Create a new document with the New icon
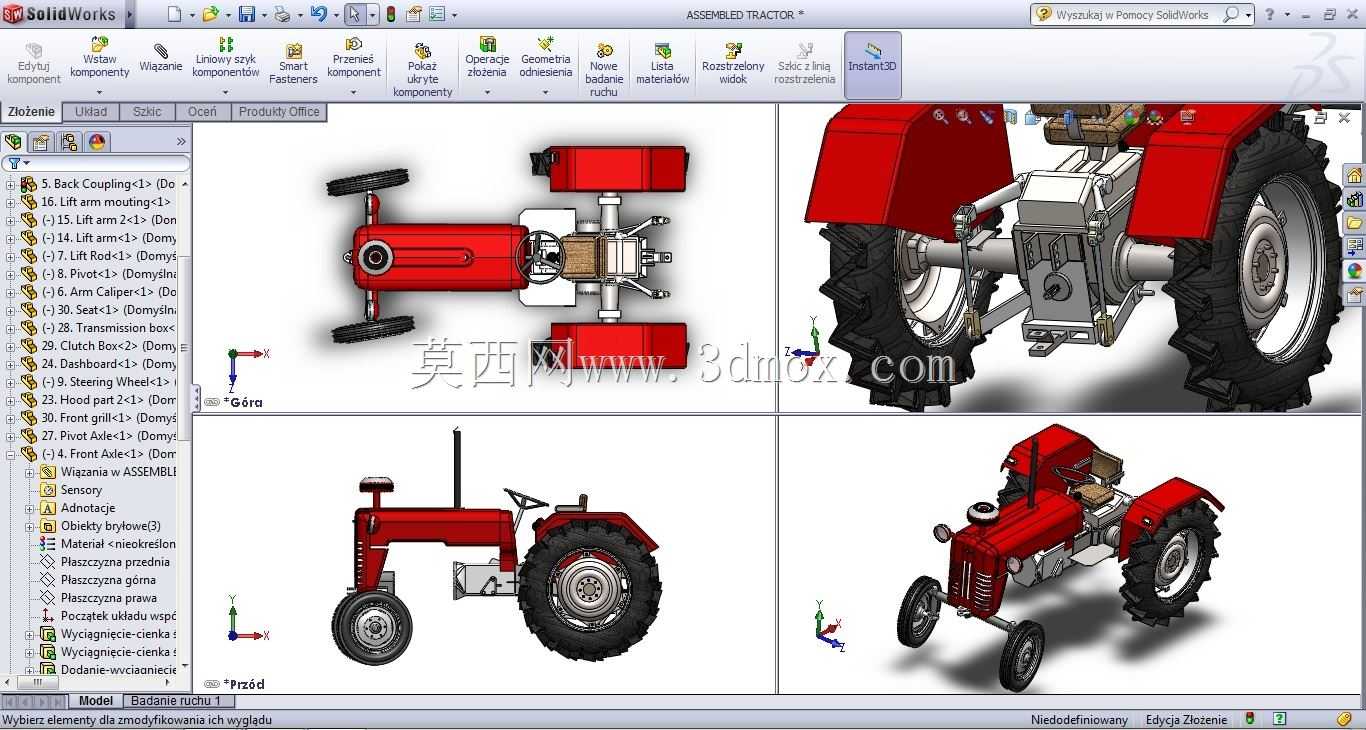Screen dimensions: 1366x730 (x=174, y=14)
